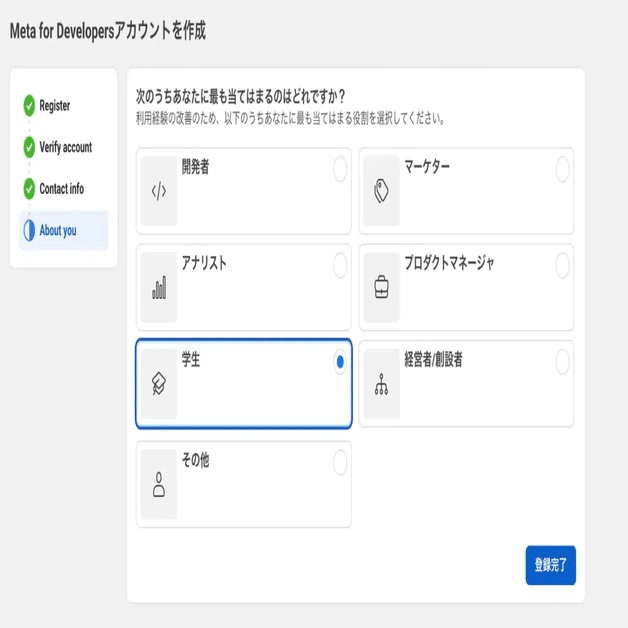Click the analyst bar chart icon
This screenshot has width=628, height=628.
point(159,288)
